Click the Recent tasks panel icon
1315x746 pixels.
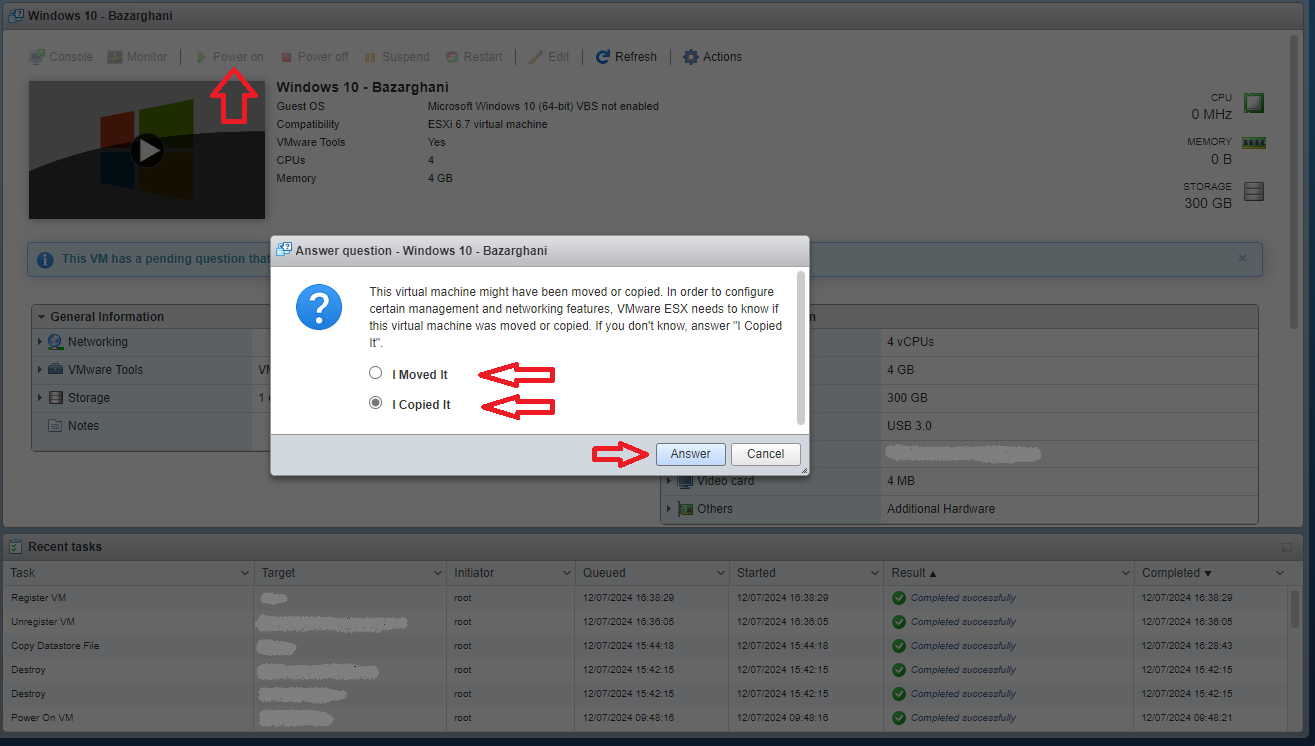click(16, 547)
